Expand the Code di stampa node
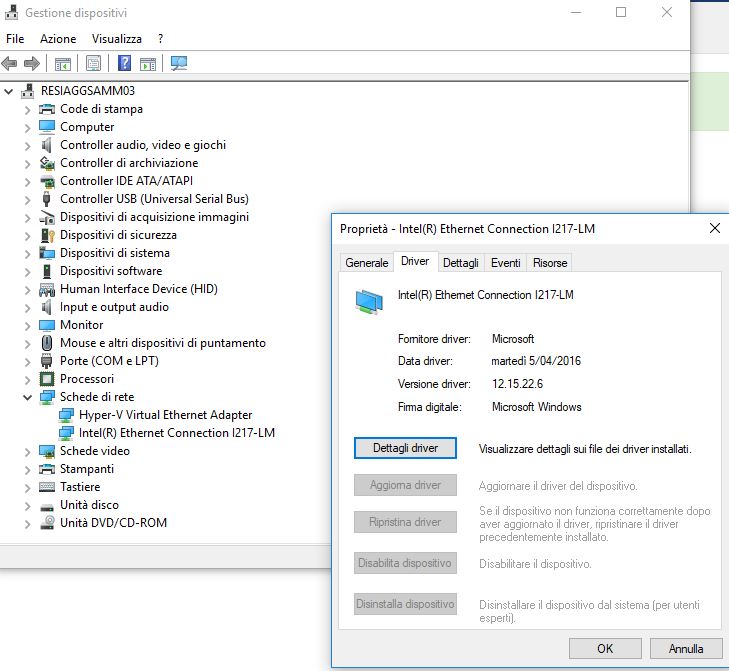729x671 pixels. click(27, 110)
